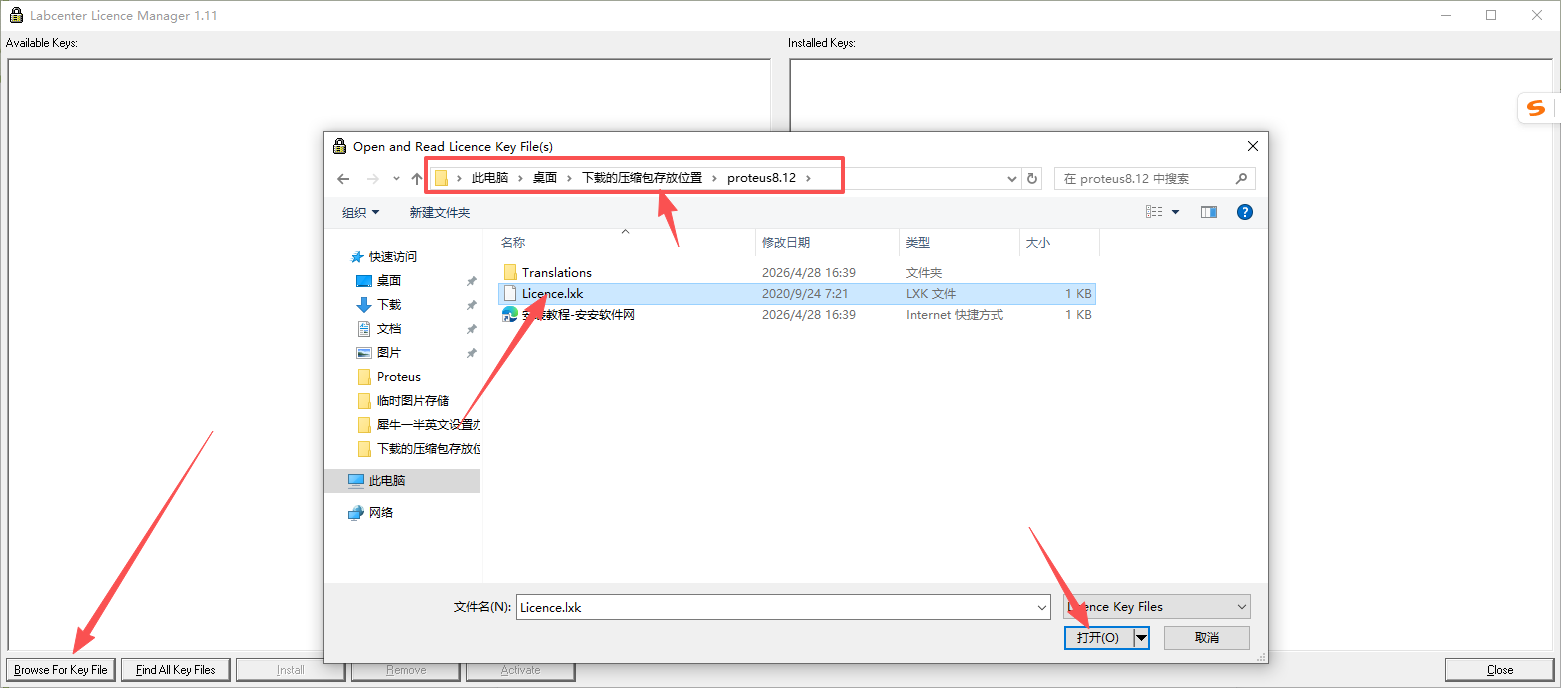Open the recent locations dropdown beside forward arrow
Image resolution: width=1561 pixels, height=688 pixels.
[396, 179]
